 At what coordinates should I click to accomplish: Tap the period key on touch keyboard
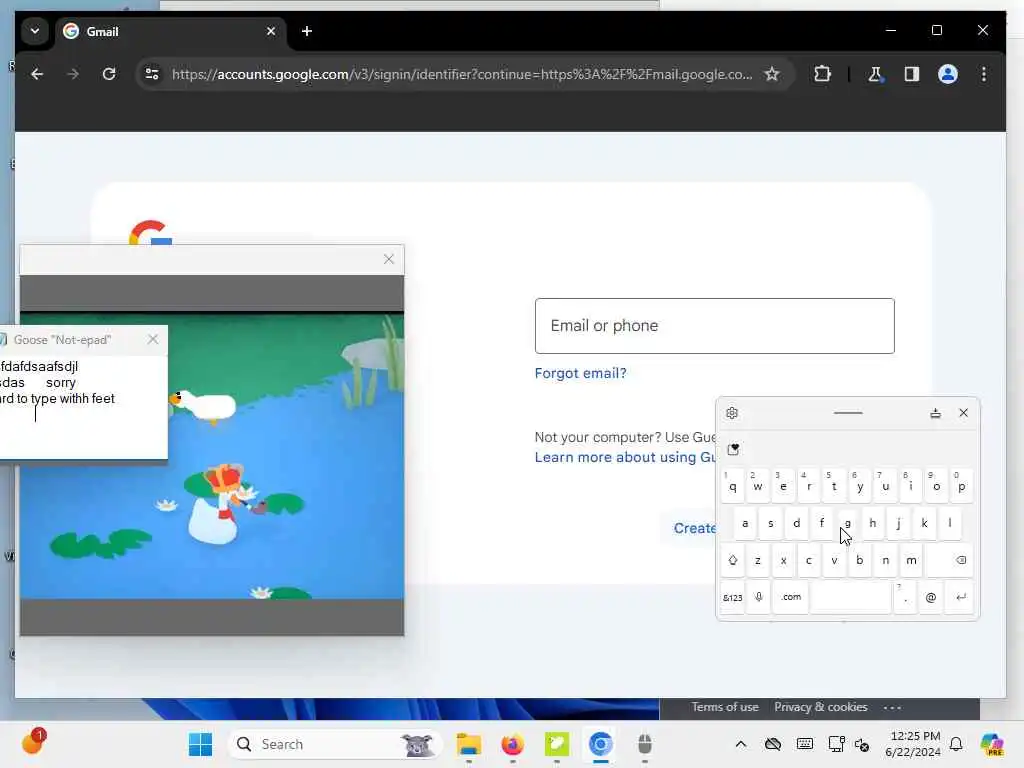coord(904,598)
